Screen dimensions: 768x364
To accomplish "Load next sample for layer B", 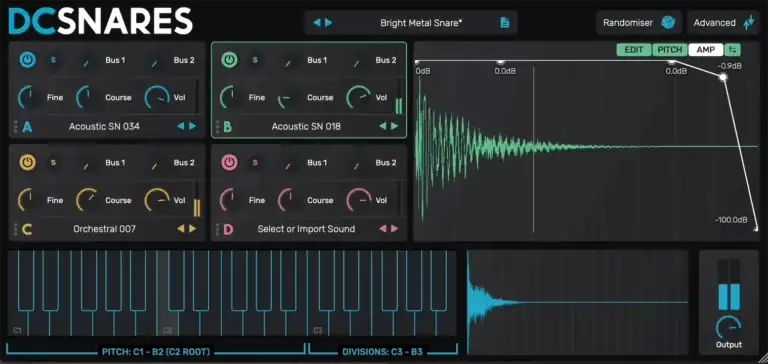I will coord(395,126).
